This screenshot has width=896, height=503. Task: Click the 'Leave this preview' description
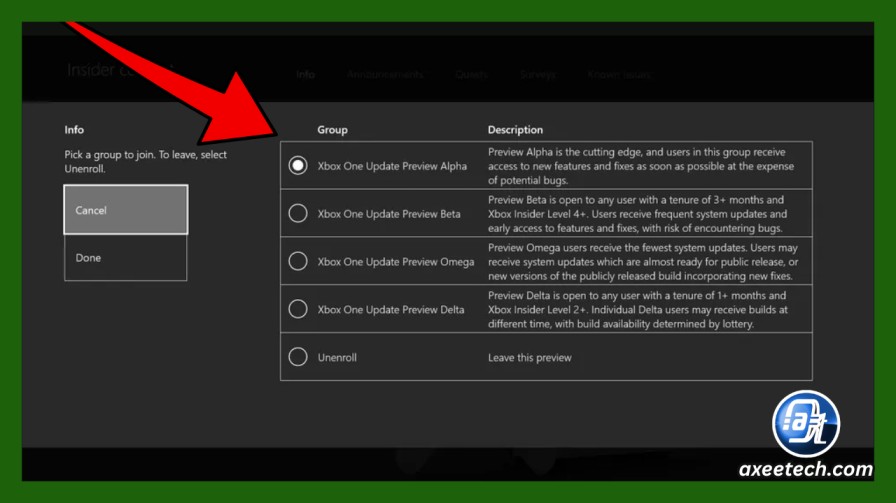pos(530,358)
